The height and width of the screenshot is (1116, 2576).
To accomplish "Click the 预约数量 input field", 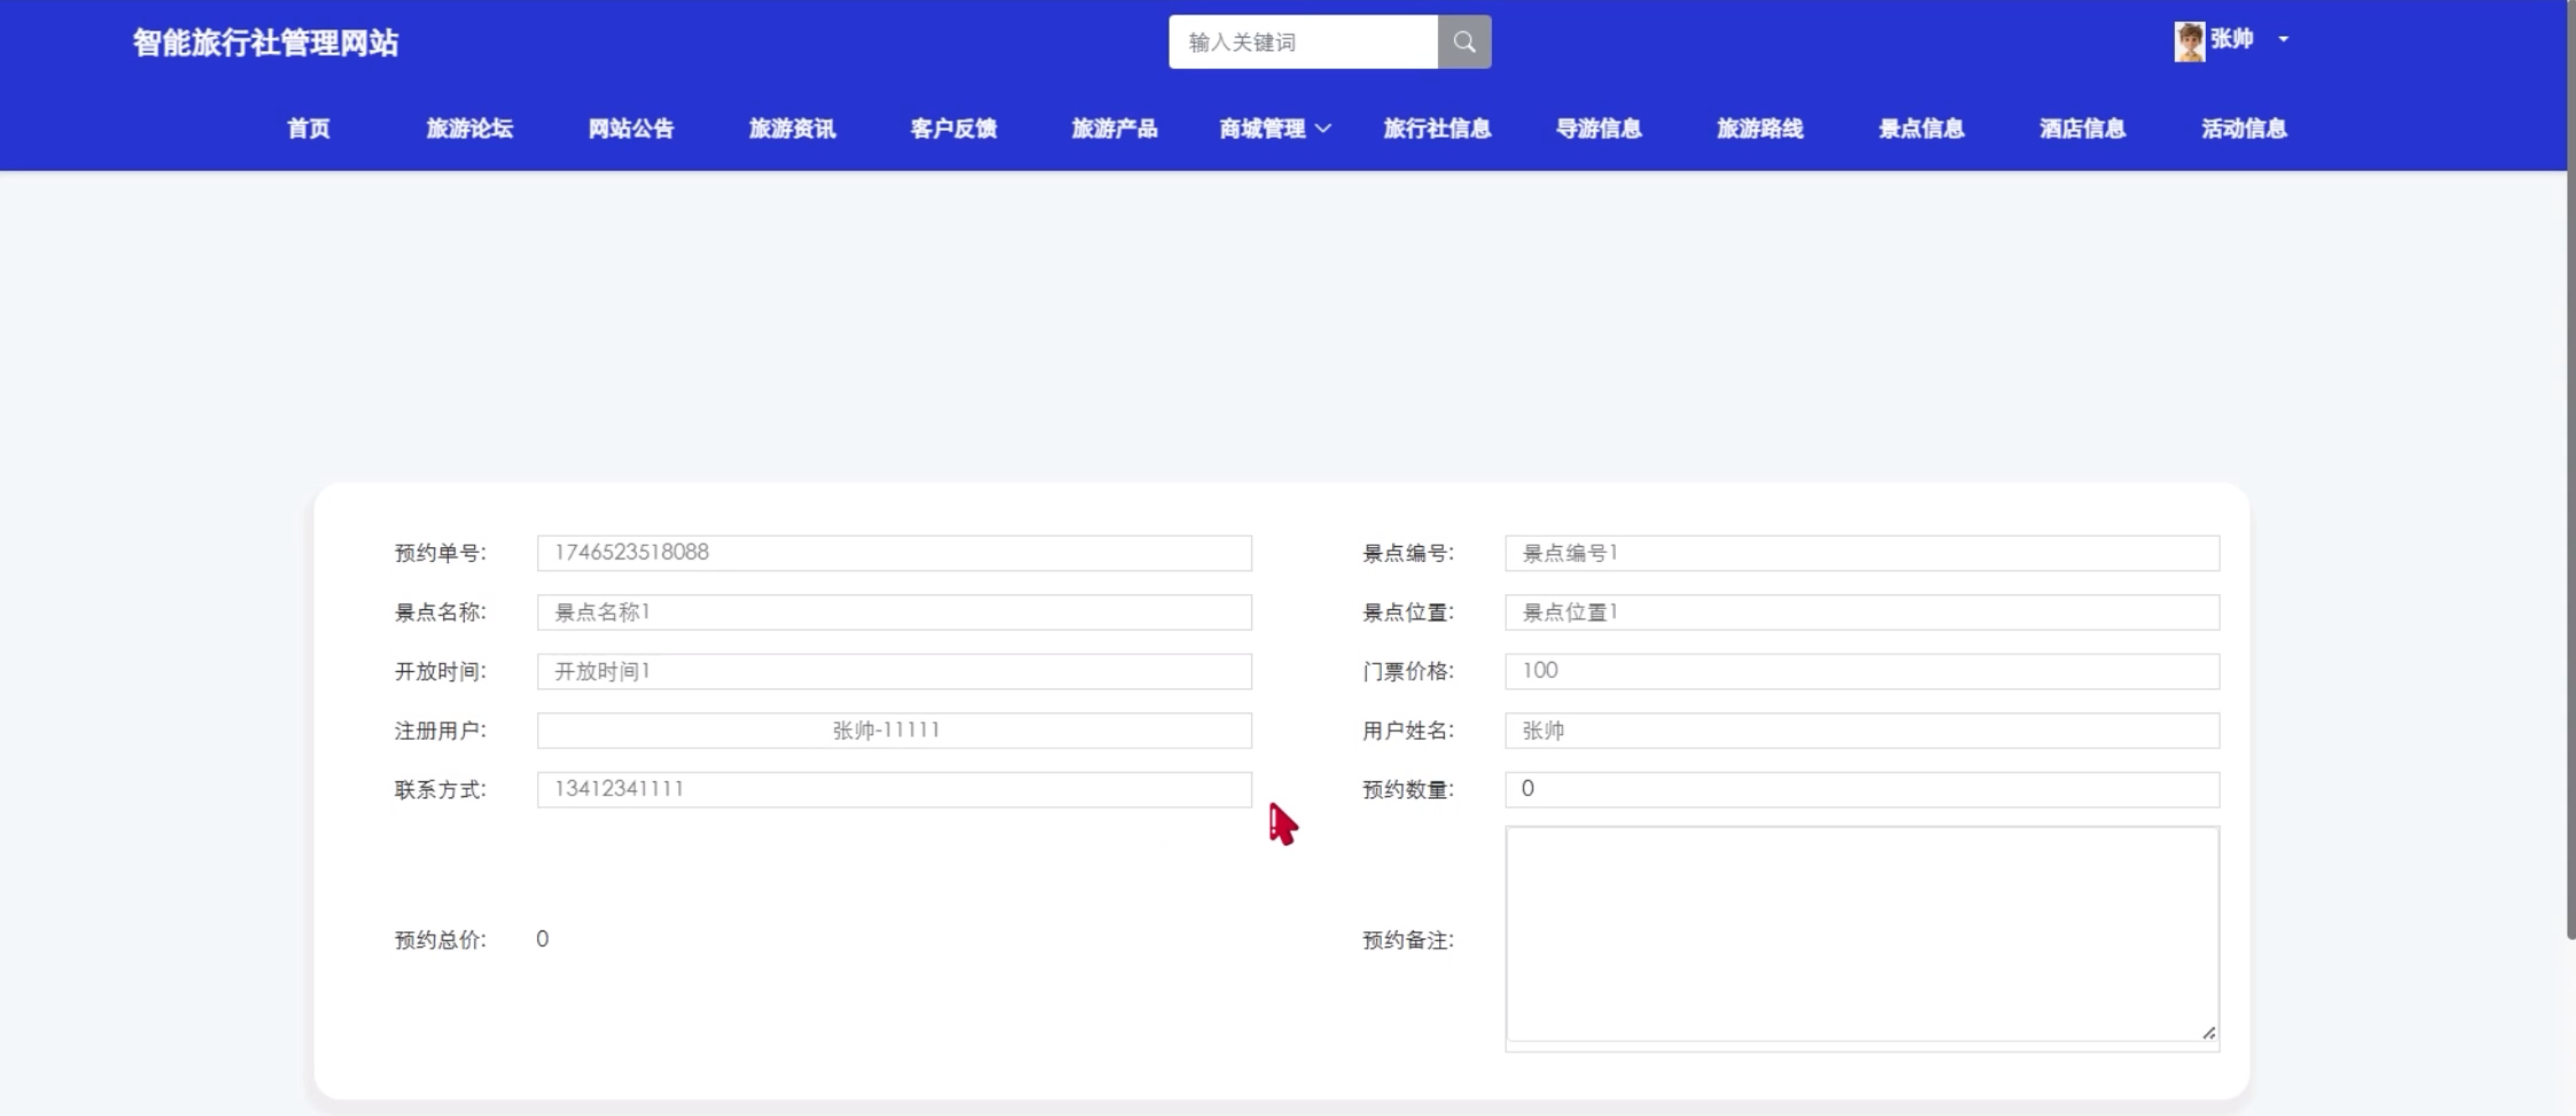I will point(1861,789).
